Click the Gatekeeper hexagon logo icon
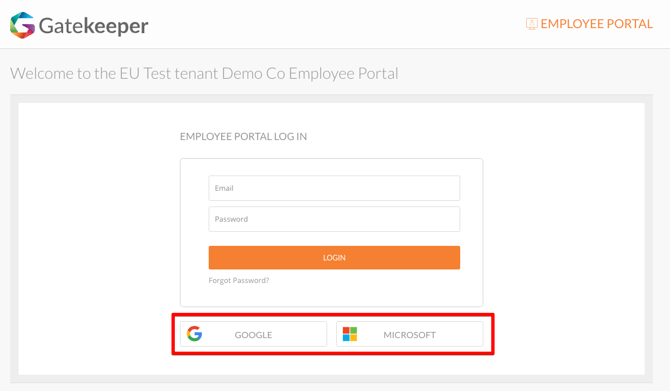 click(x=22, y=25)
